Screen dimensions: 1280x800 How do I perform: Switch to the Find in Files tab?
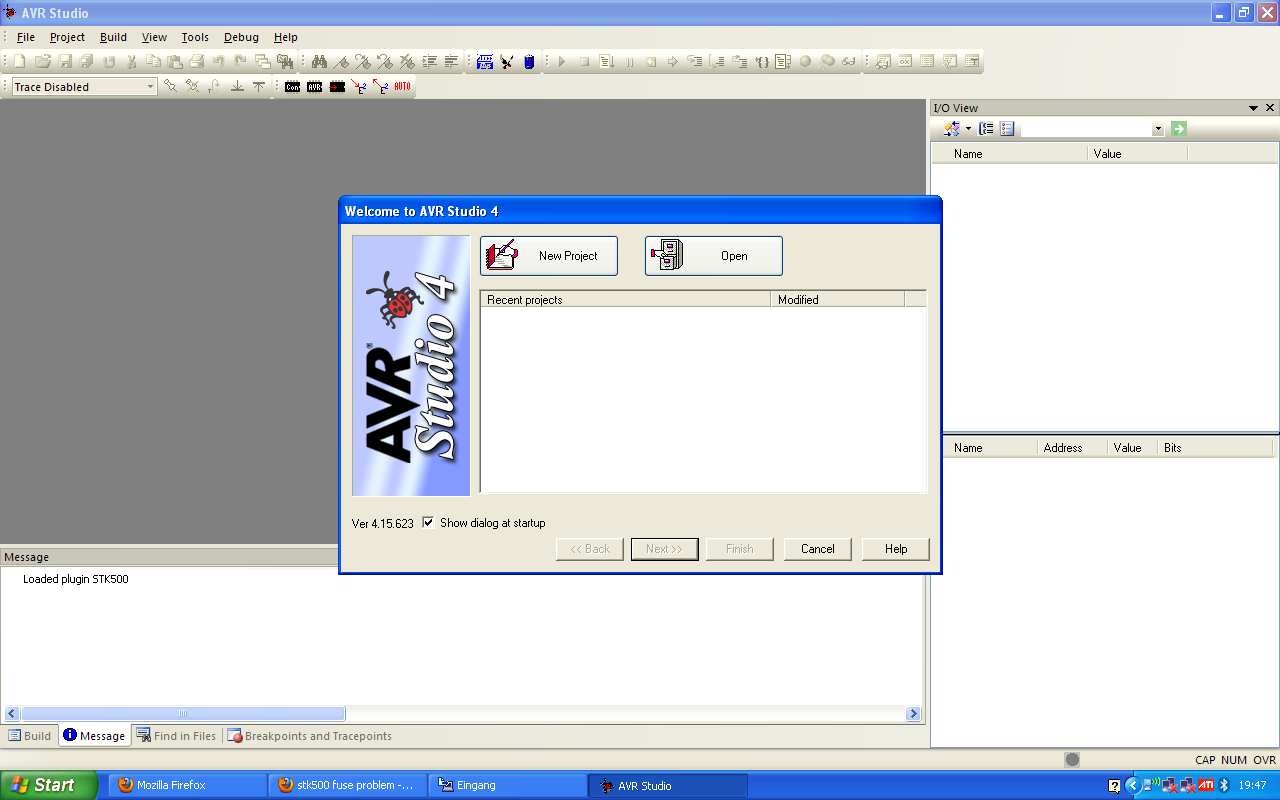[x=176, y=736]
